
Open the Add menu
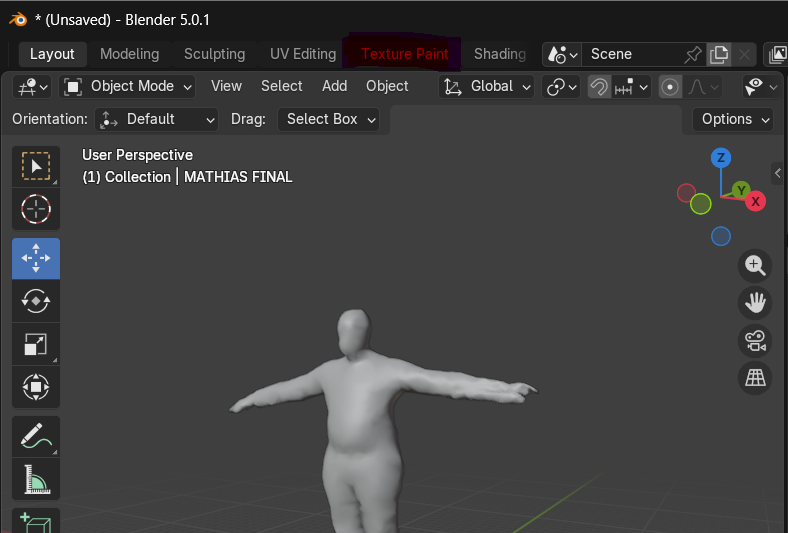point(334,86)
